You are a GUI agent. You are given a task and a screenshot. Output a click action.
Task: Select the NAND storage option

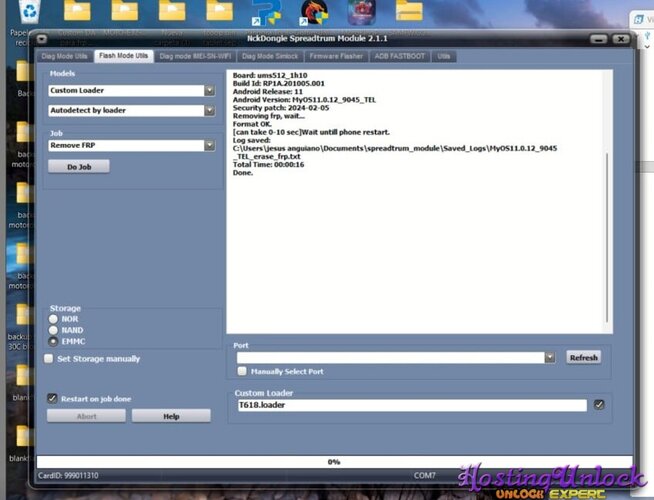point(53,330)
